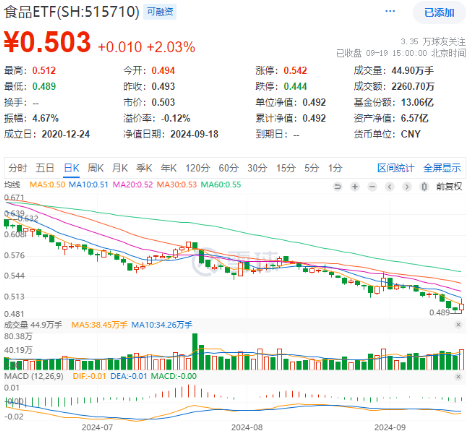Click the current price ¥0.503
The width and height of the screenshot is (469, 434).
pyautogui.click(x=47, y=42)
